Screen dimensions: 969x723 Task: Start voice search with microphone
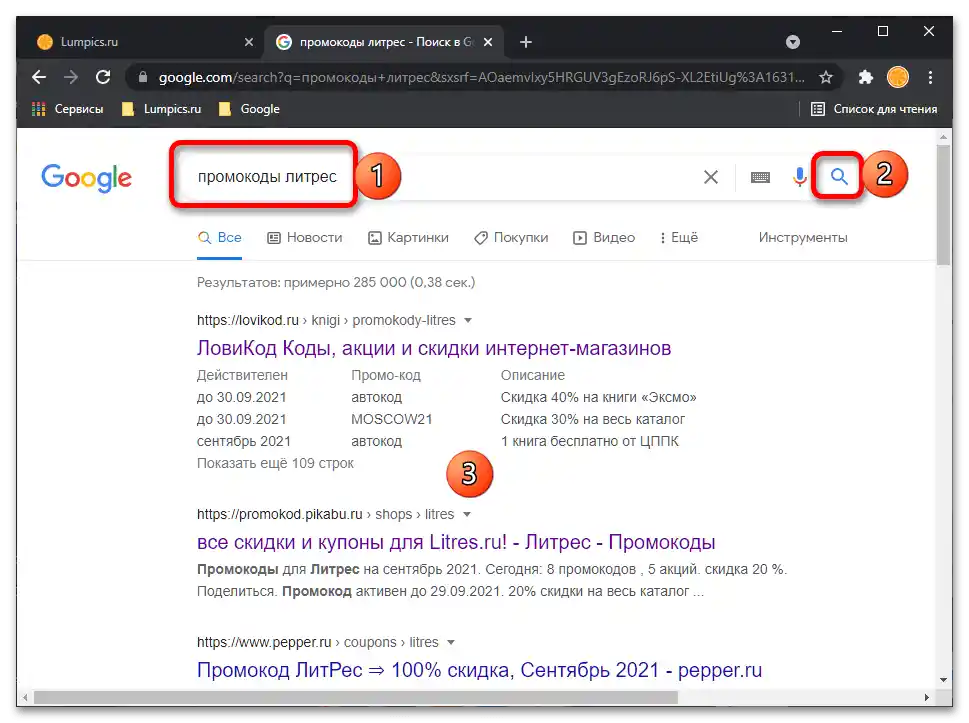coord(799,177)
